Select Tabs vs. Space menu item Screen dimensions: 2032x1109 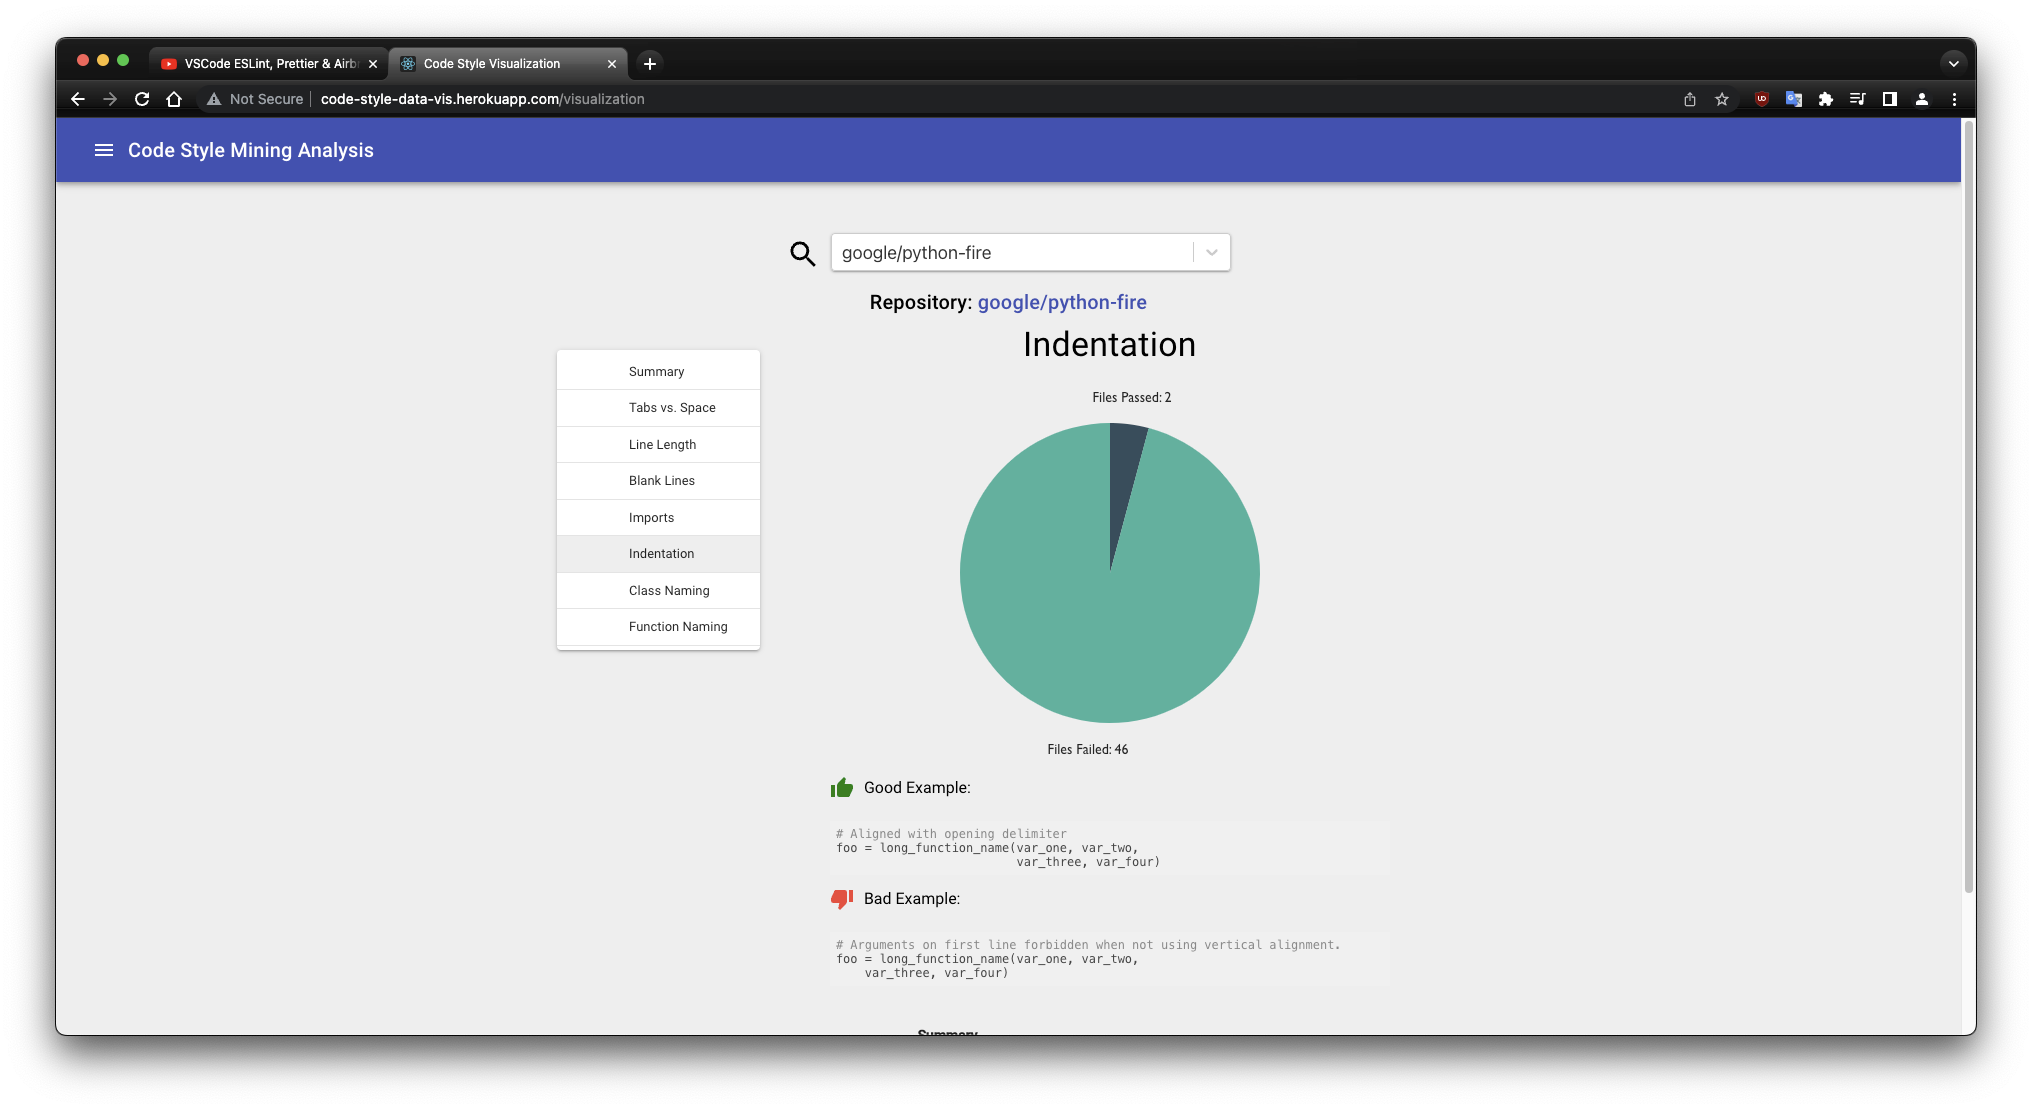tap(672, 408)
